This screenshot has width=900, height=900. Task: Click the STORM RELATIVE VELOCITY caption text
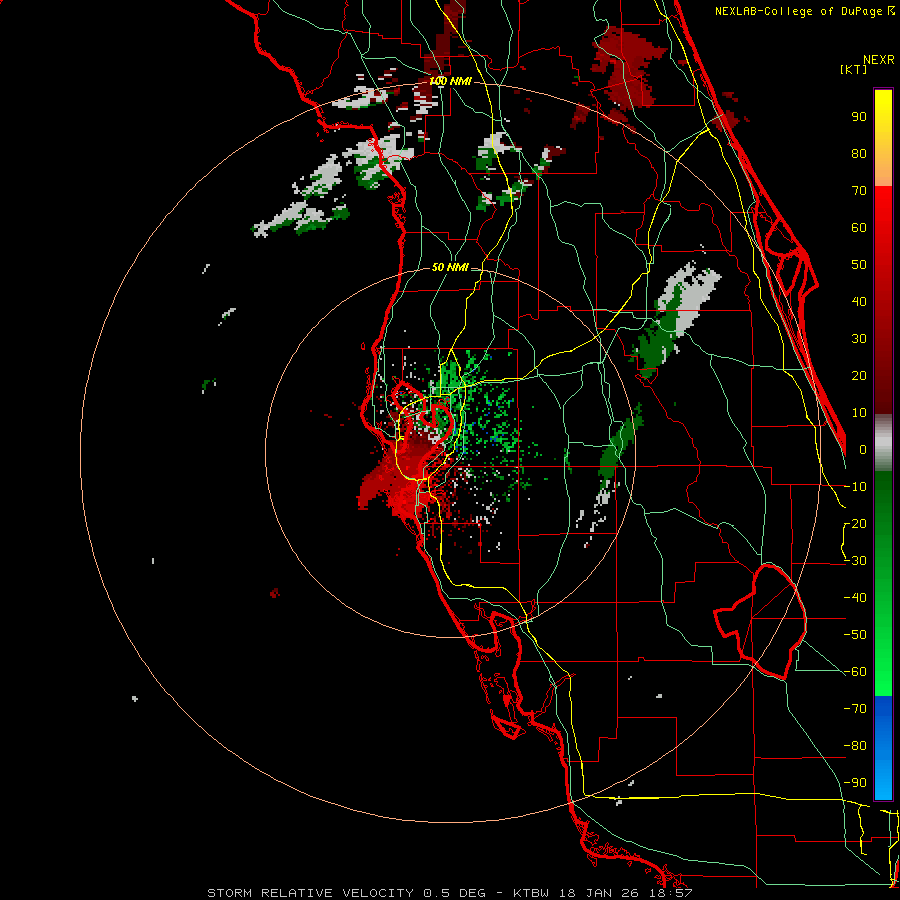(x=310, y=893)
